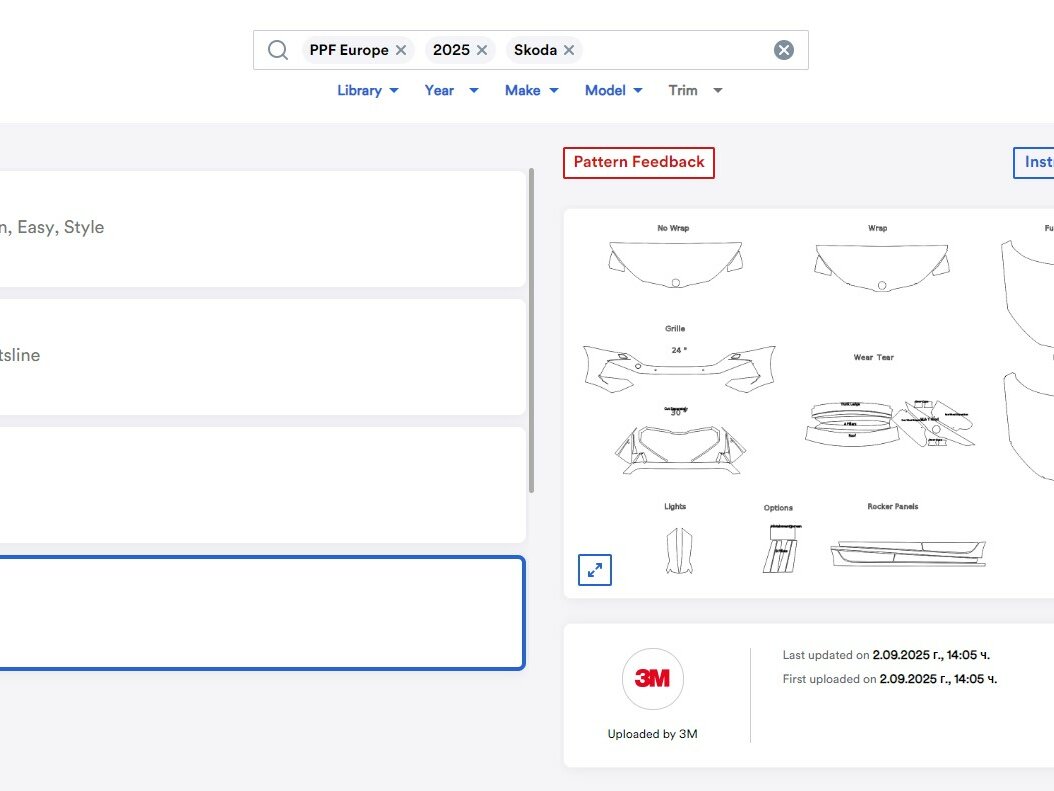Image resolution: width=1054 pixels, height=791 pixels.
Task: Click the highlighted selected result card
Action: pyautogui.click(x=260, y=613)
